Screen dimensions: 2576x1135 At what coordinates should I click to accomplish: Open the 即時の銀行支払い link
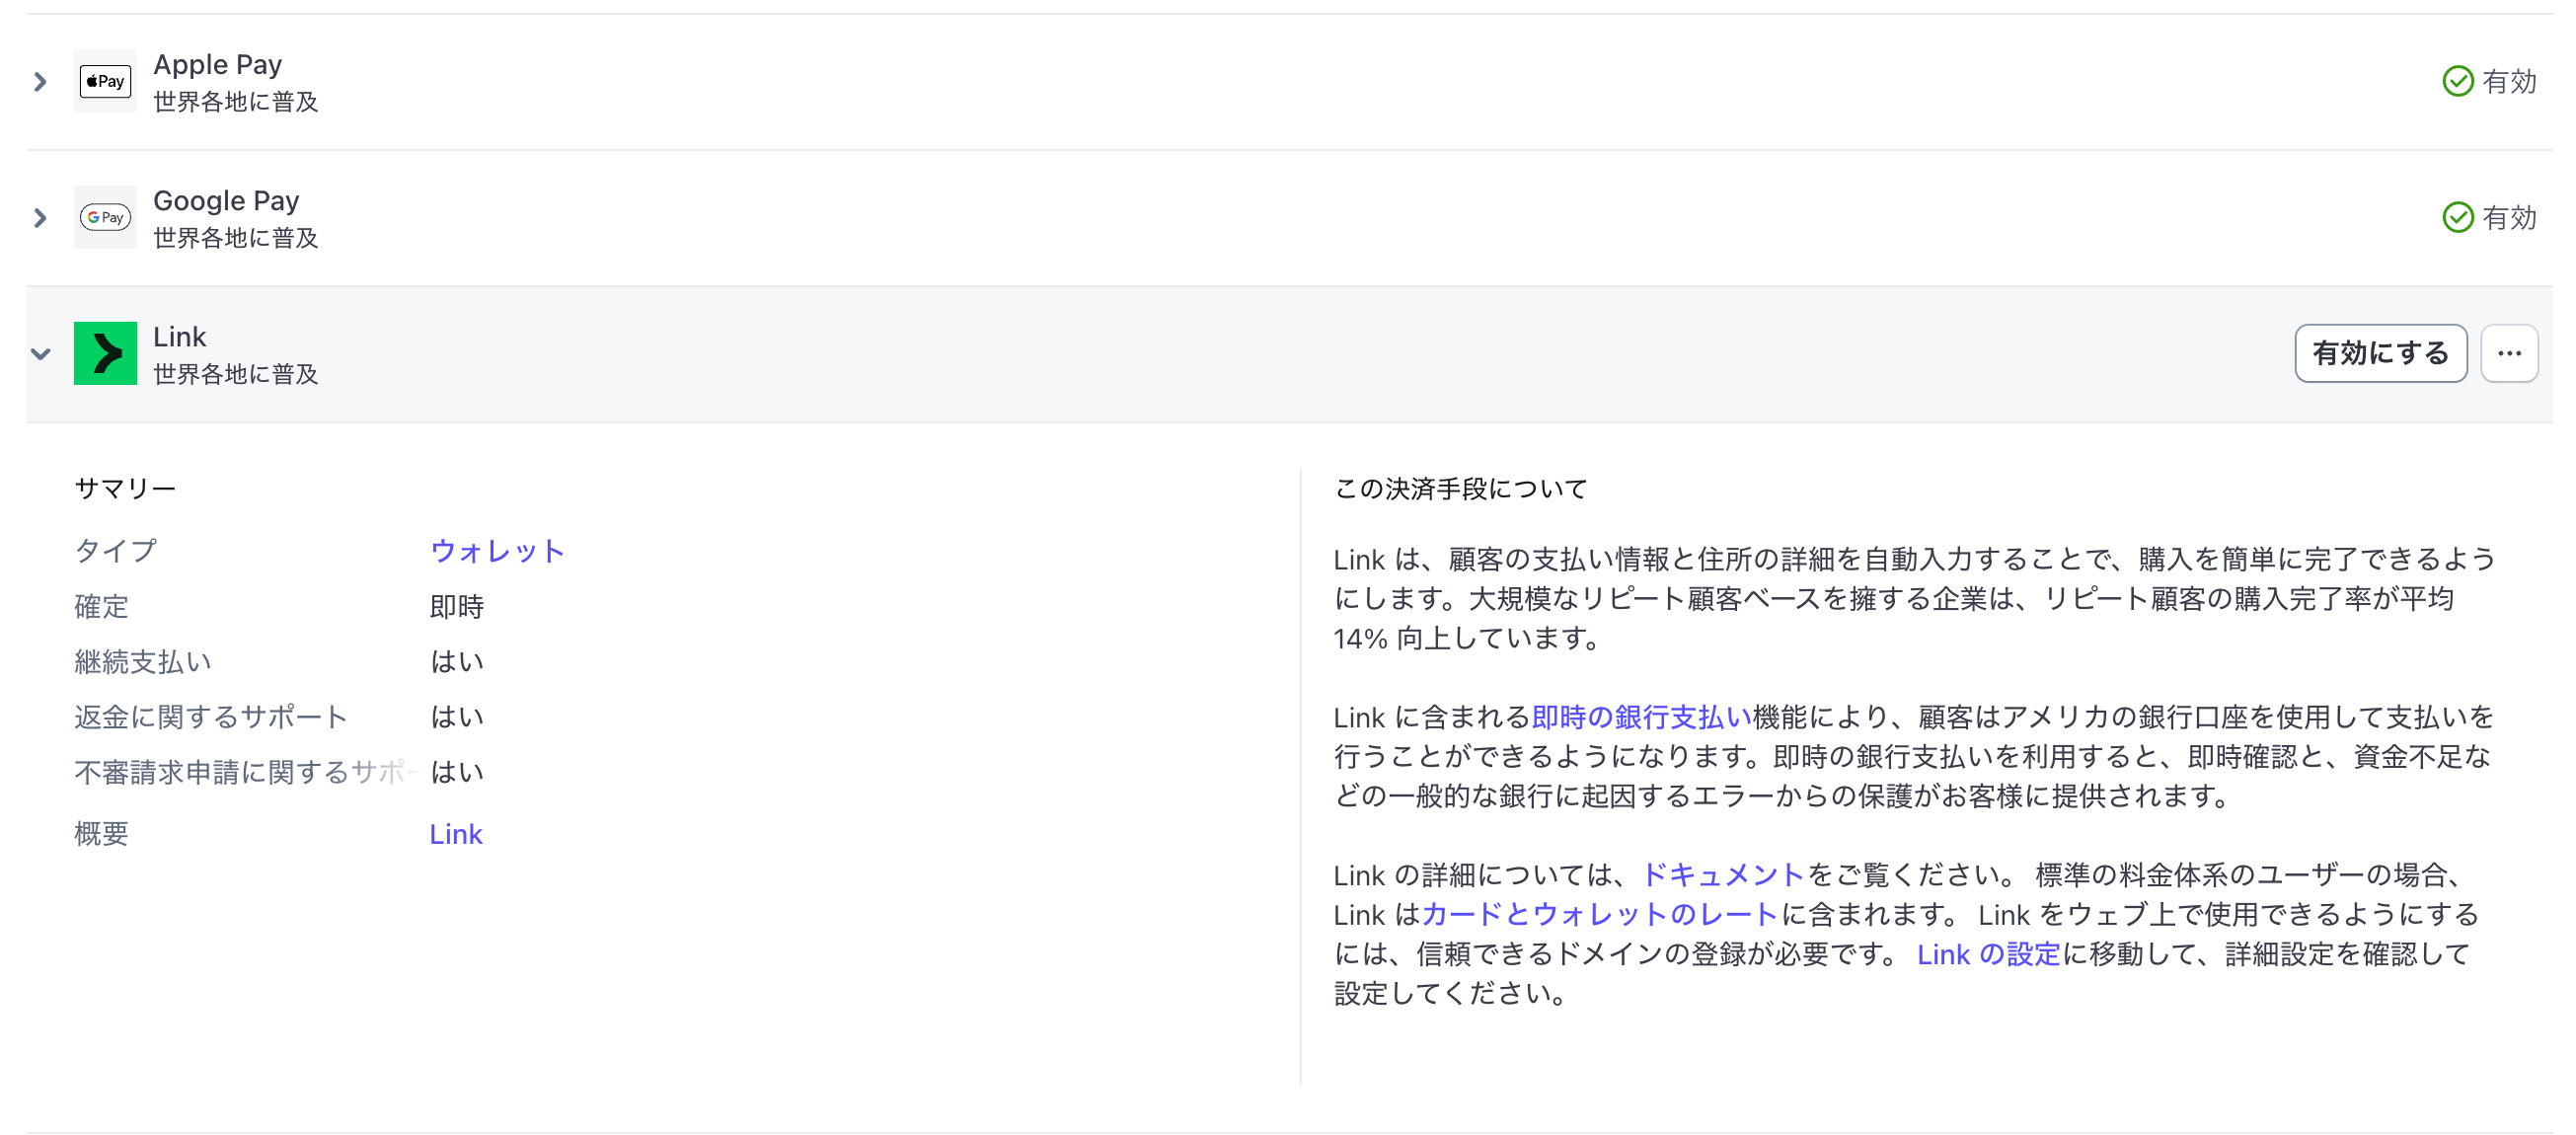(x=1642, y=716)
